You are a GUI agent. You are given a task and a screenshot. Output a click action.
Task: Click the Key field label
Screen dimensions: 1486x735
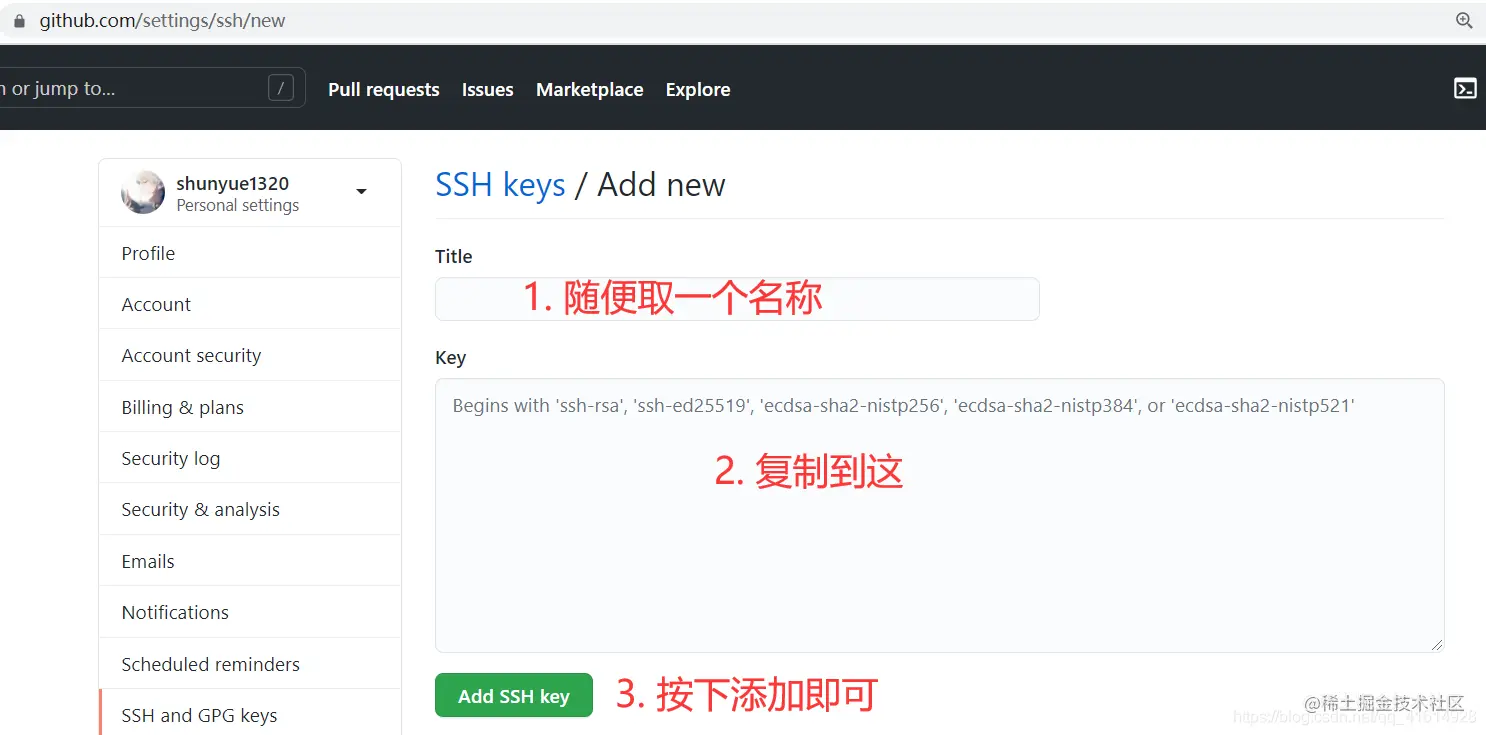(x=451, y=357)
